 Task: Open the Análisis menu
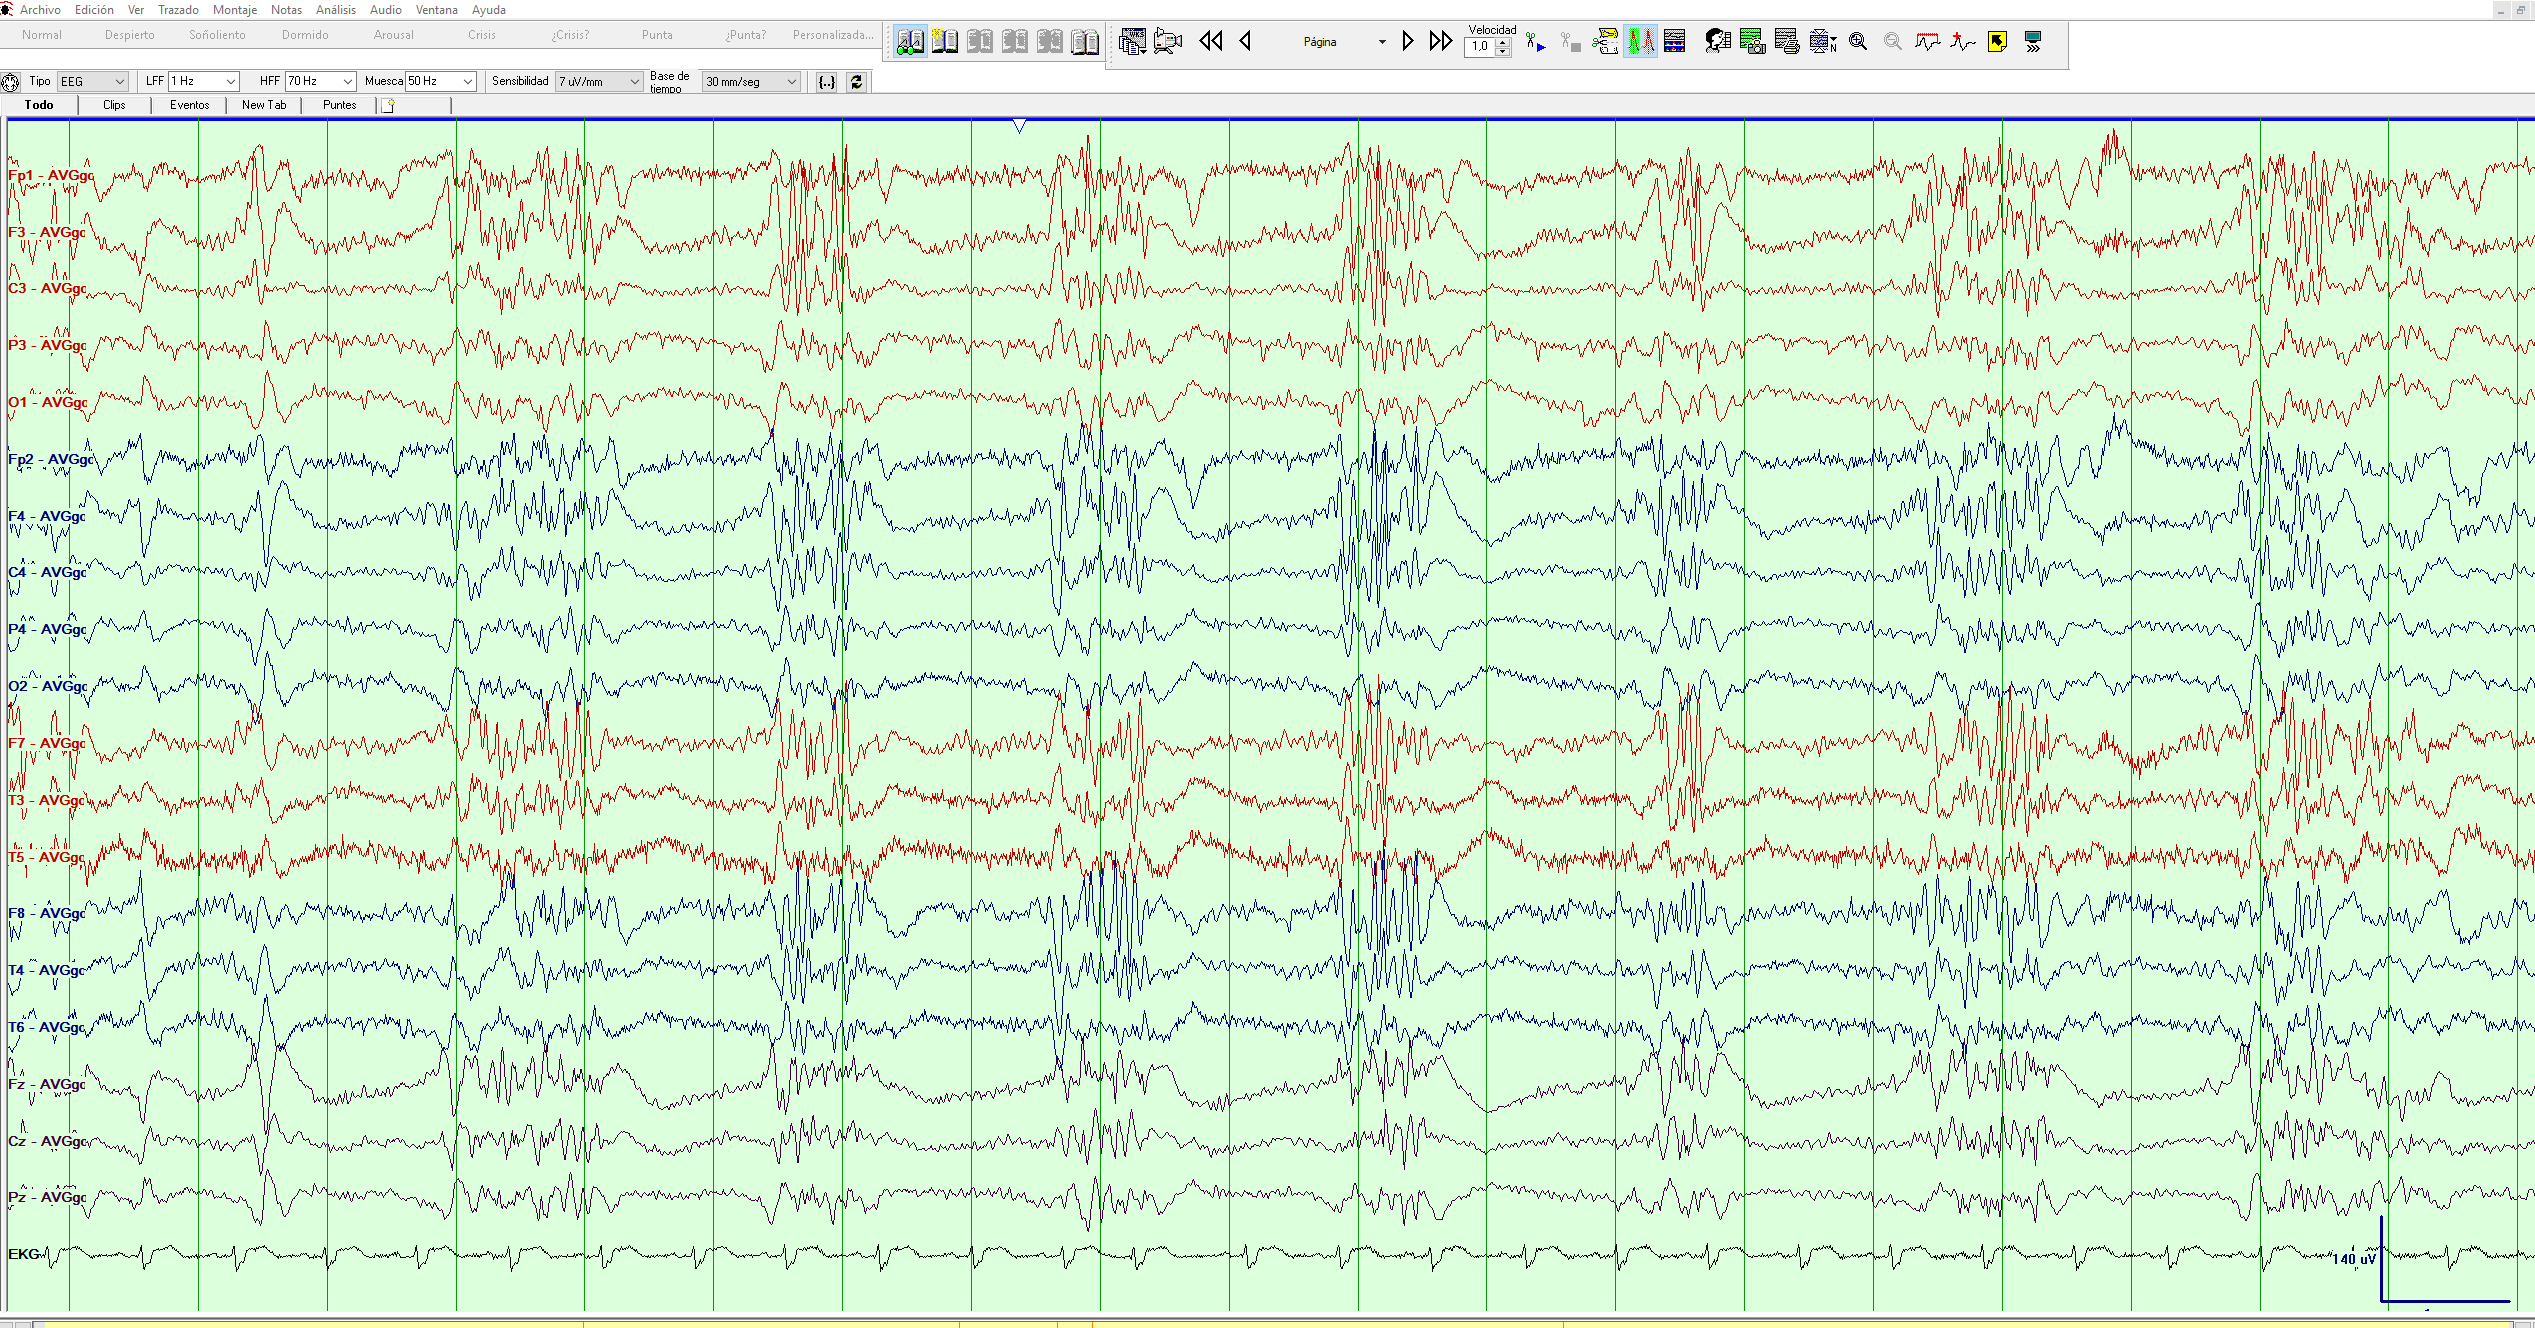(336, 10)
